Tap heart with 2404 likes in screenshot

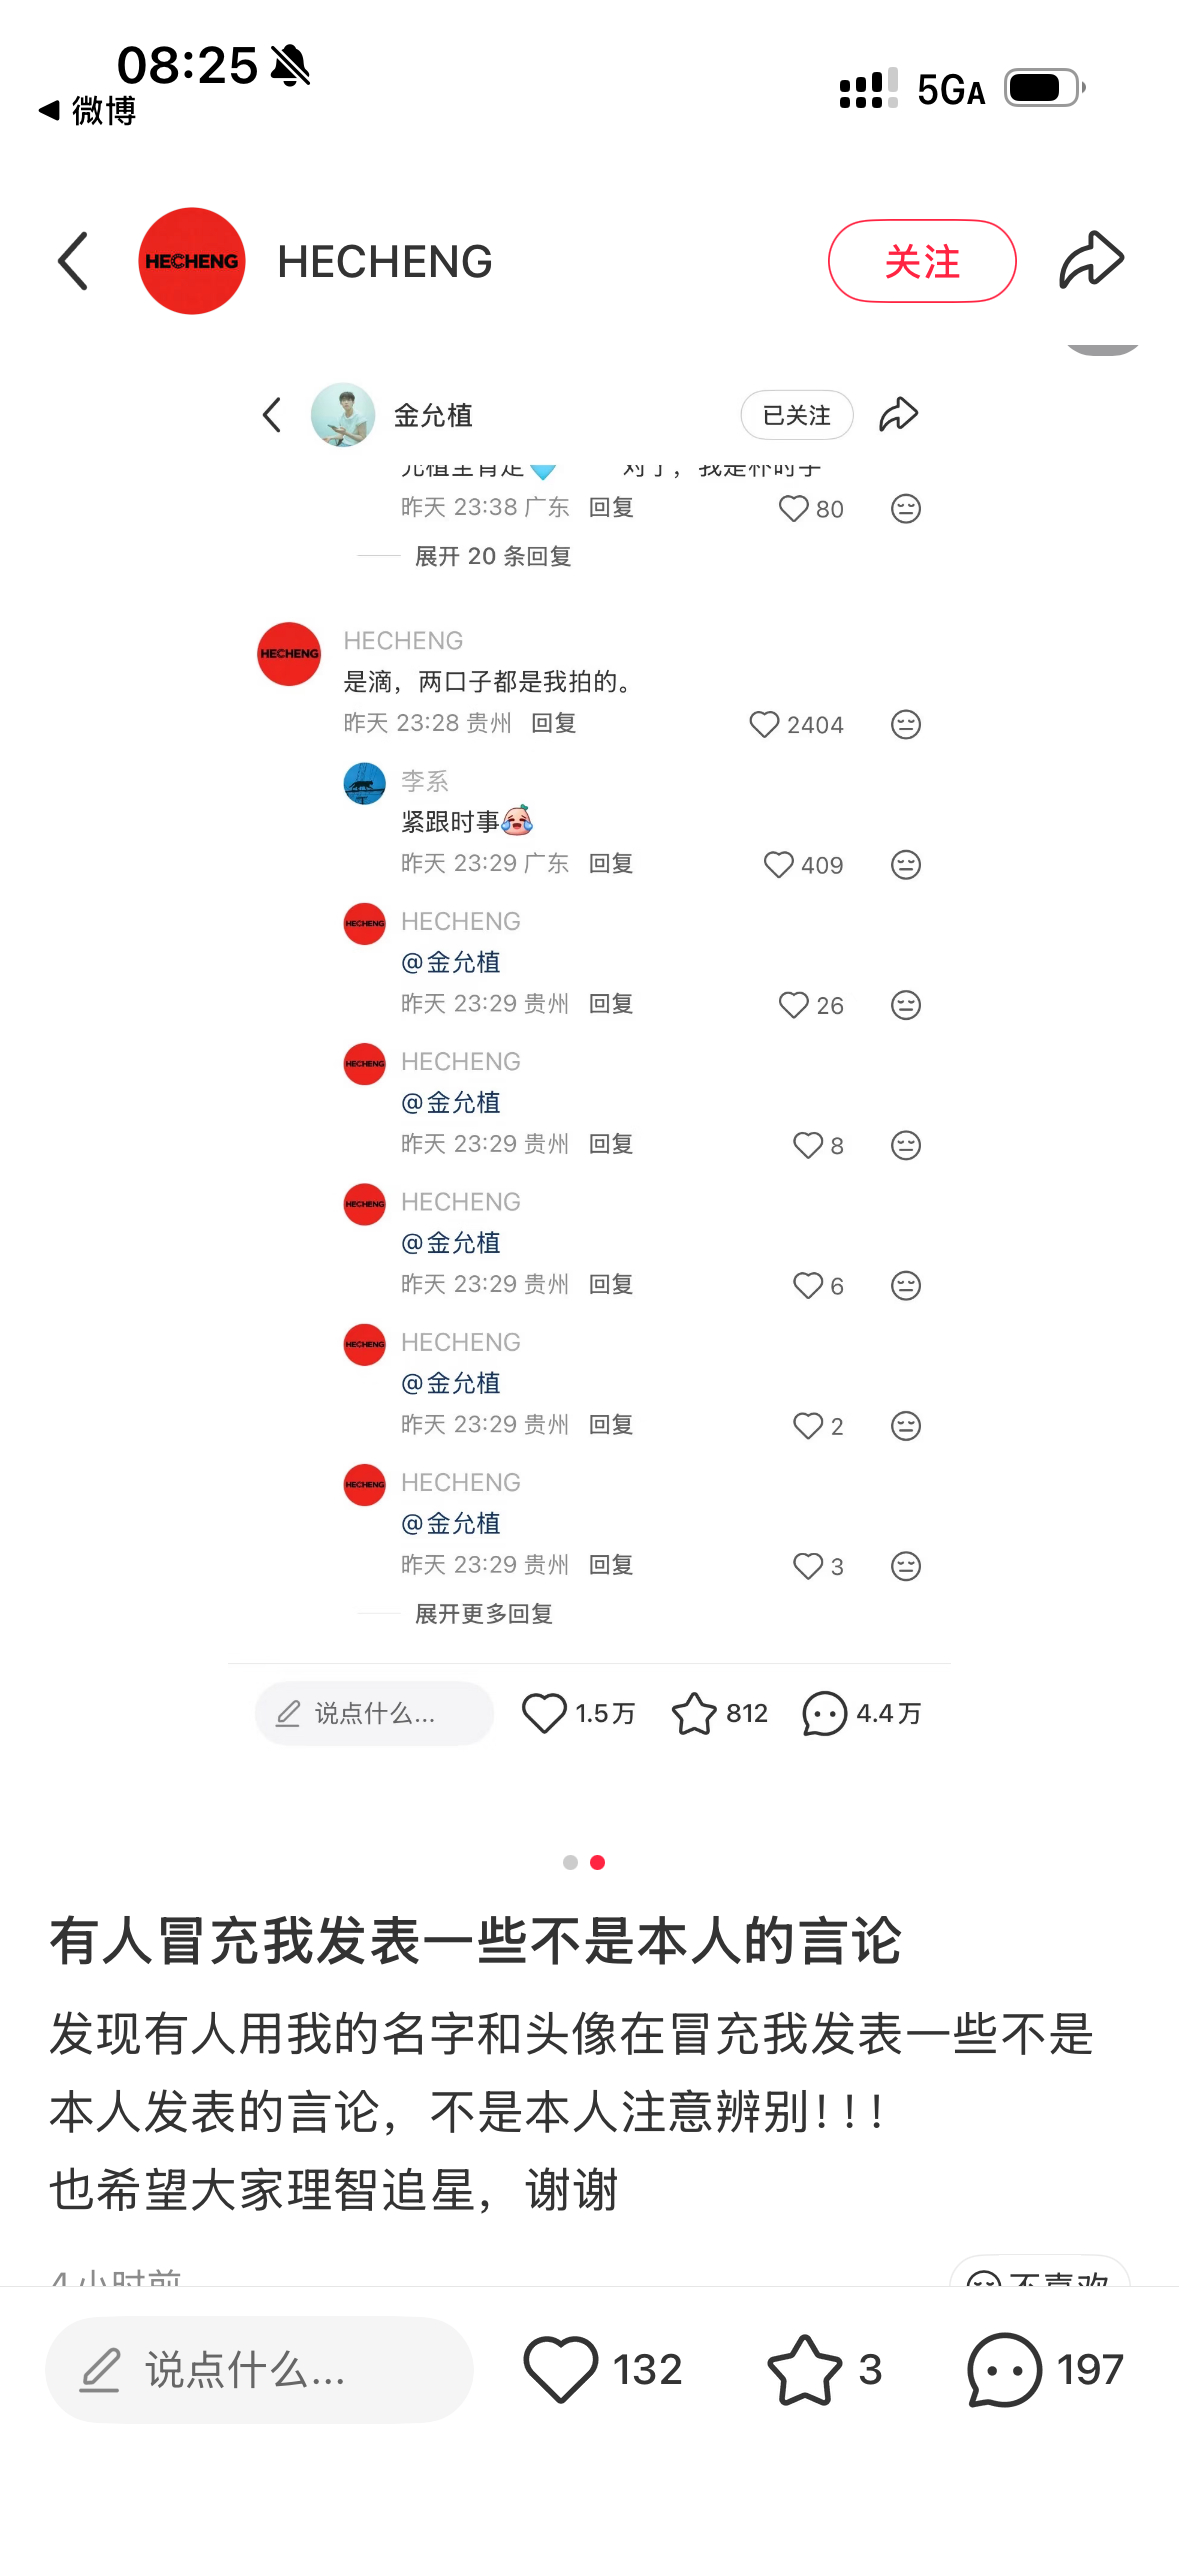pos(796,724)
